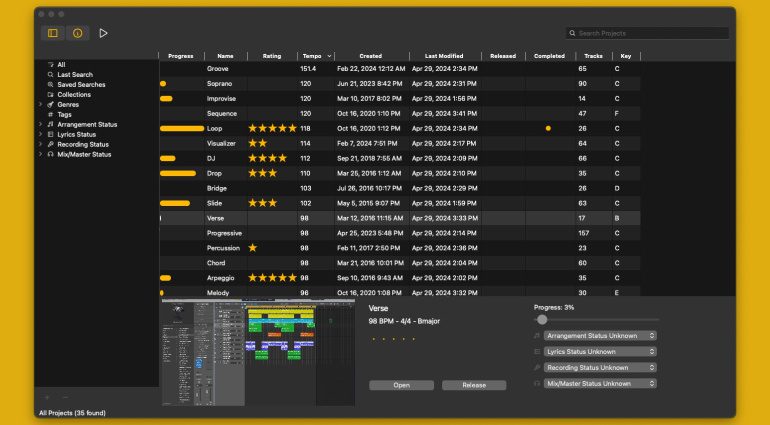Click the Release button
Viewport: 770px width, 425px height.
click(x=473, y=385)
